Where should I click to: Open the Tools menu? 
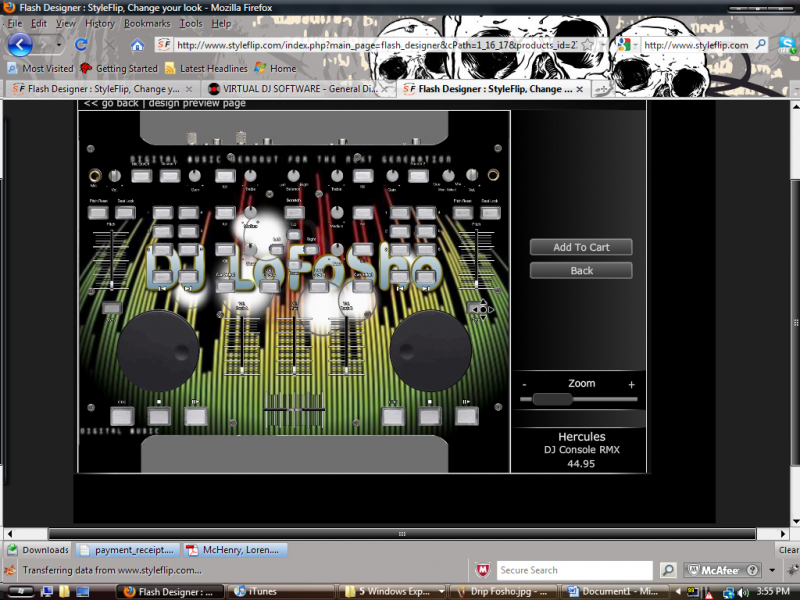pyautogui.click(x=191, y=23)
